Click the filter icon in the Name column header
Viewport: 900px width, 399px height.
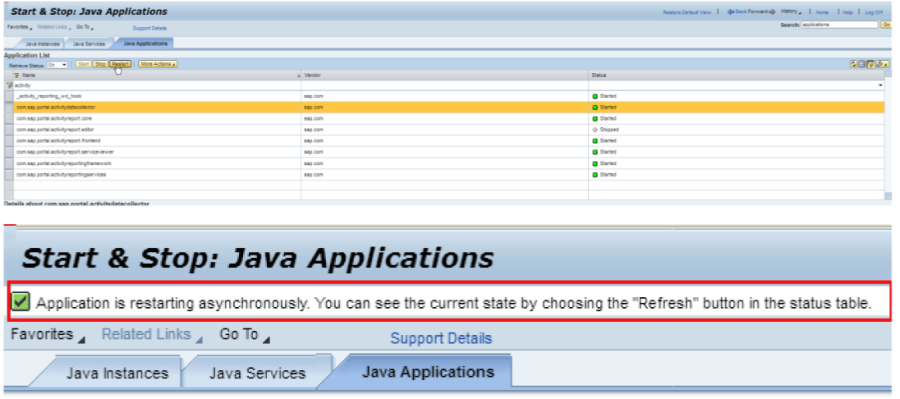[17, 75]
